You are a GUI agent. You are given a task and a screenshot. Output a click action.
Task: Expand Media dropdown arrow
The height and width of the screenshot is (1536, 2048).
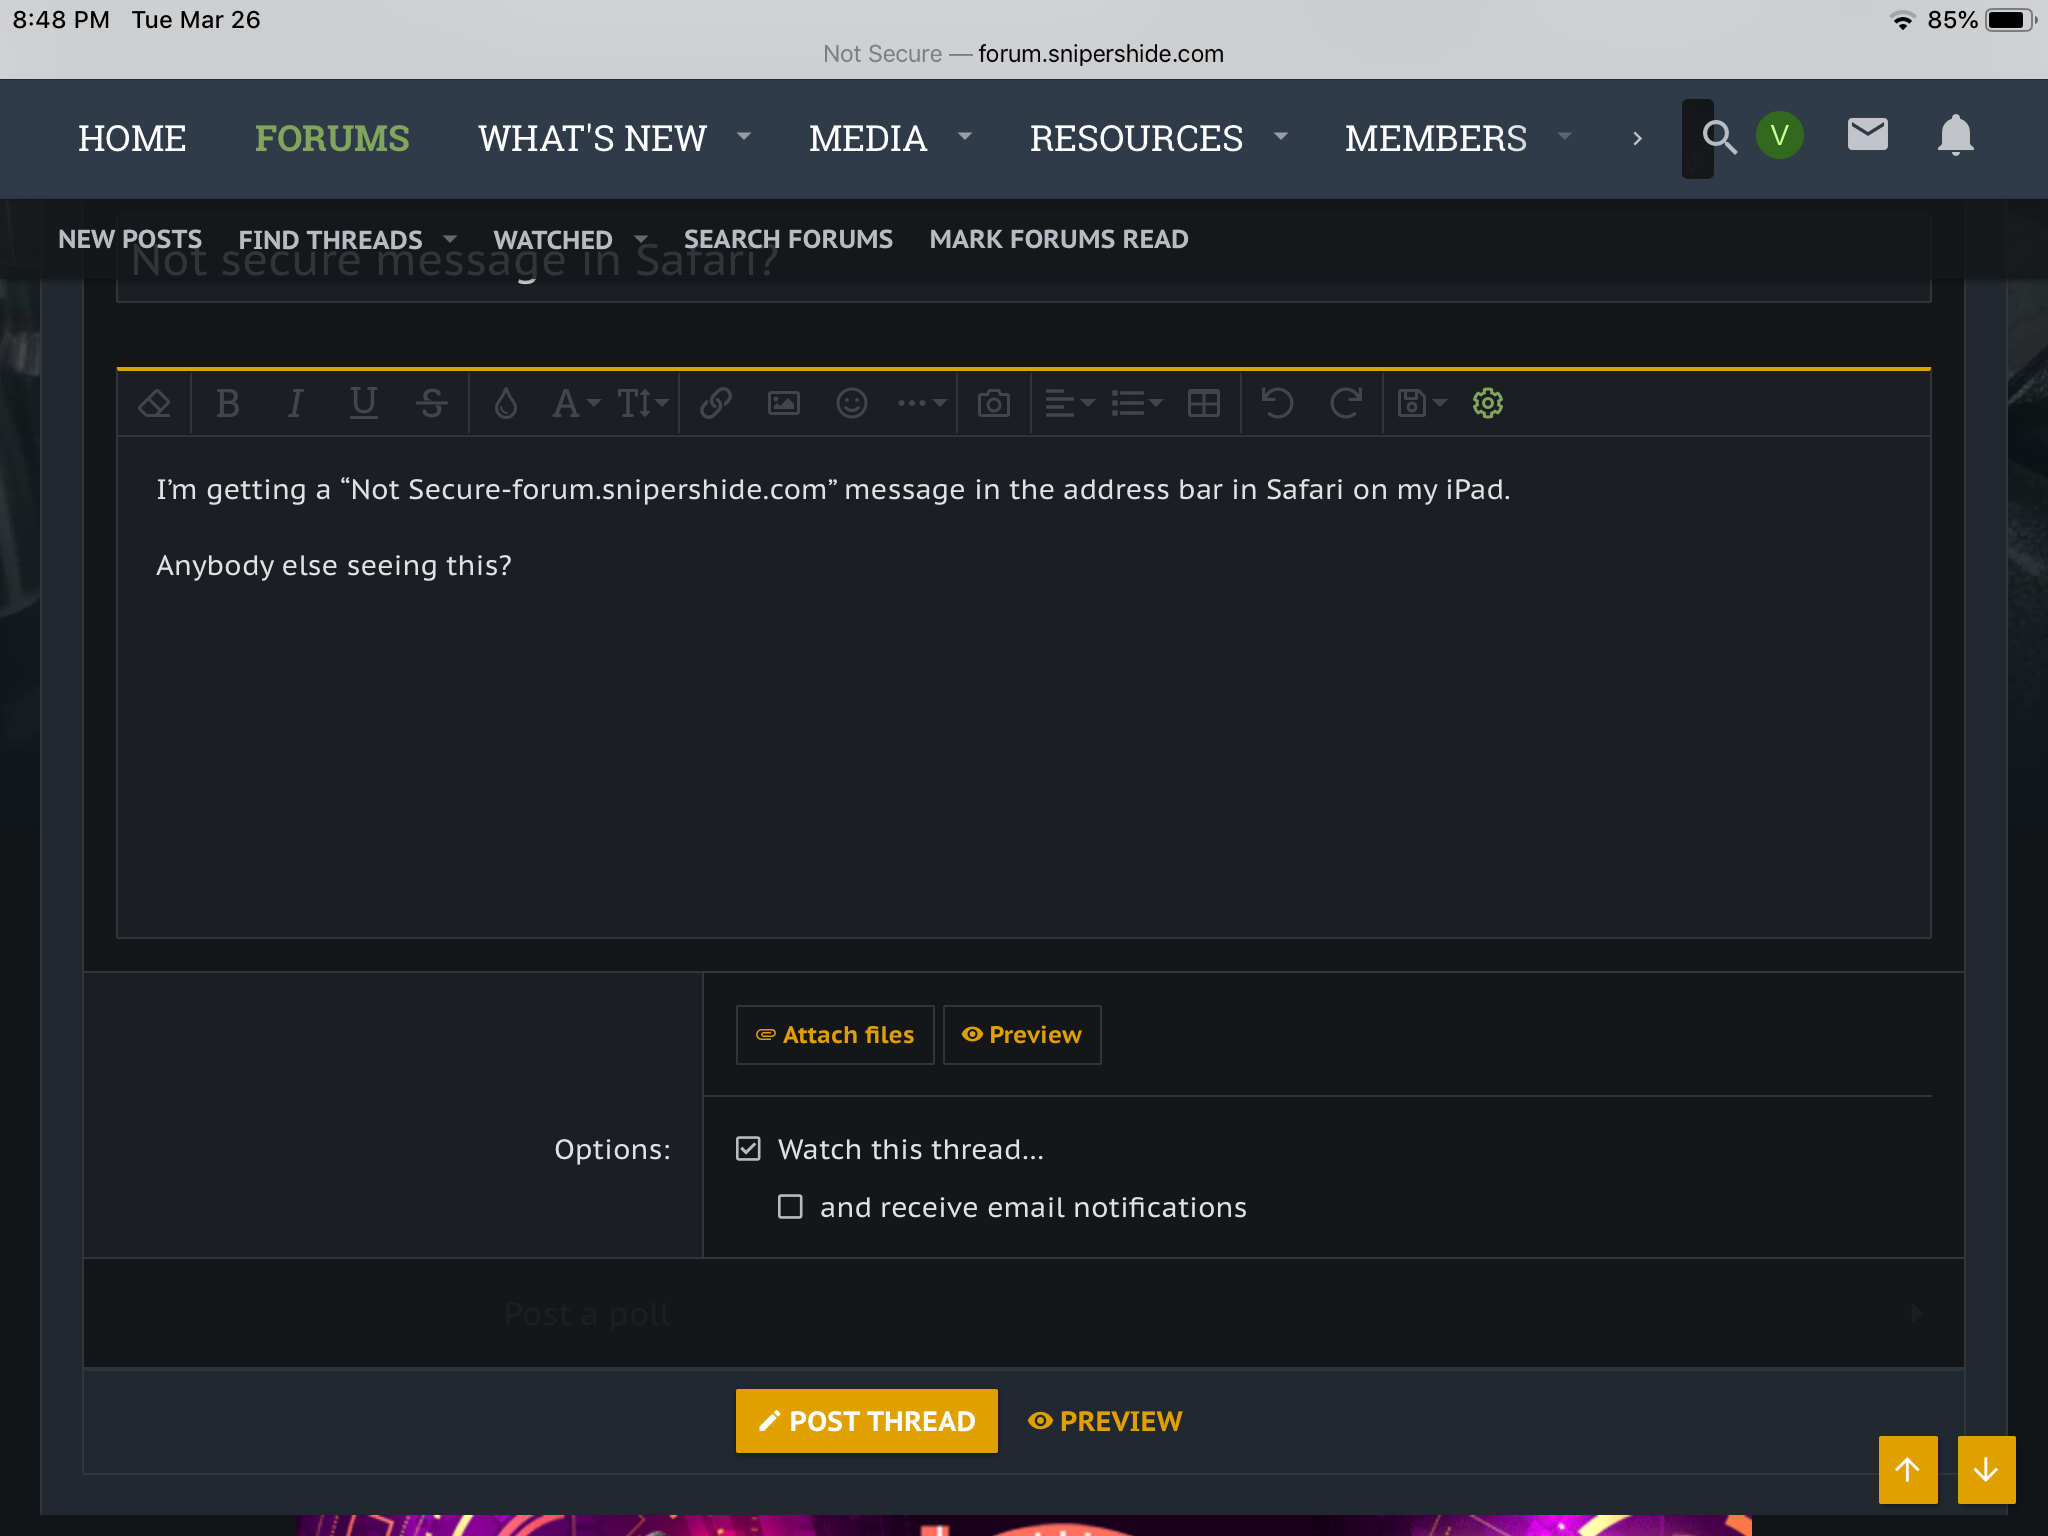(x=964, y=136)
